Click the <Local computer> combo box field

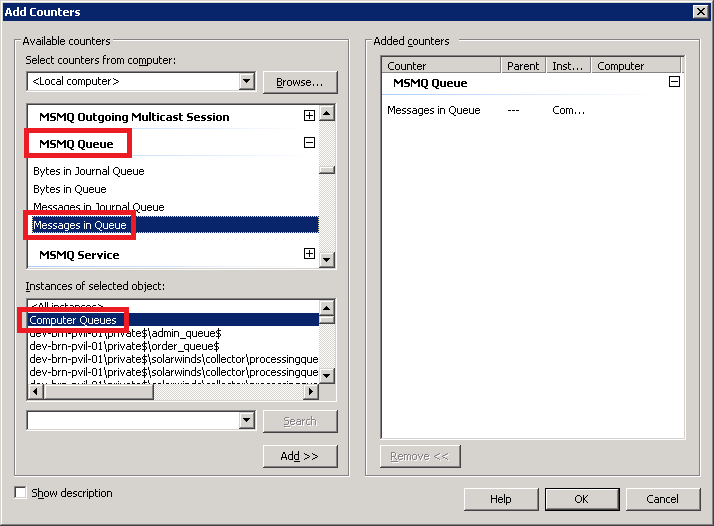point(133,82)
